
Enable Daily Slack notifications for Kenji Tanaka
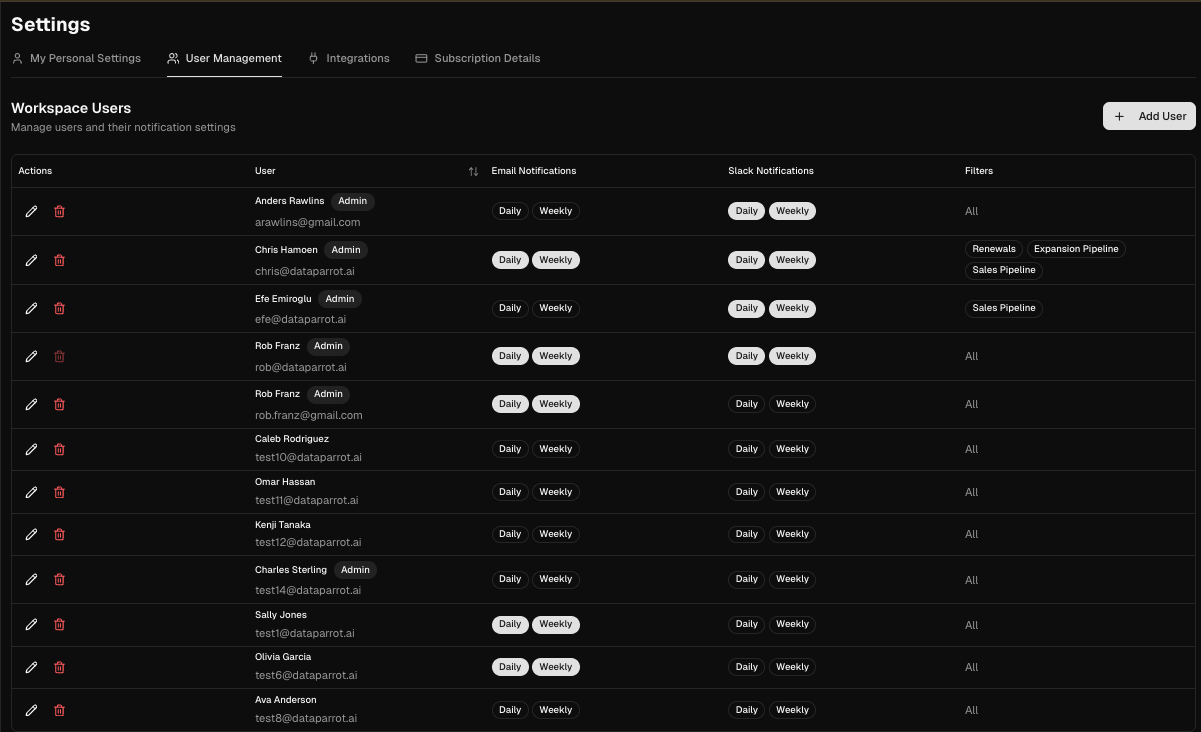746,534
